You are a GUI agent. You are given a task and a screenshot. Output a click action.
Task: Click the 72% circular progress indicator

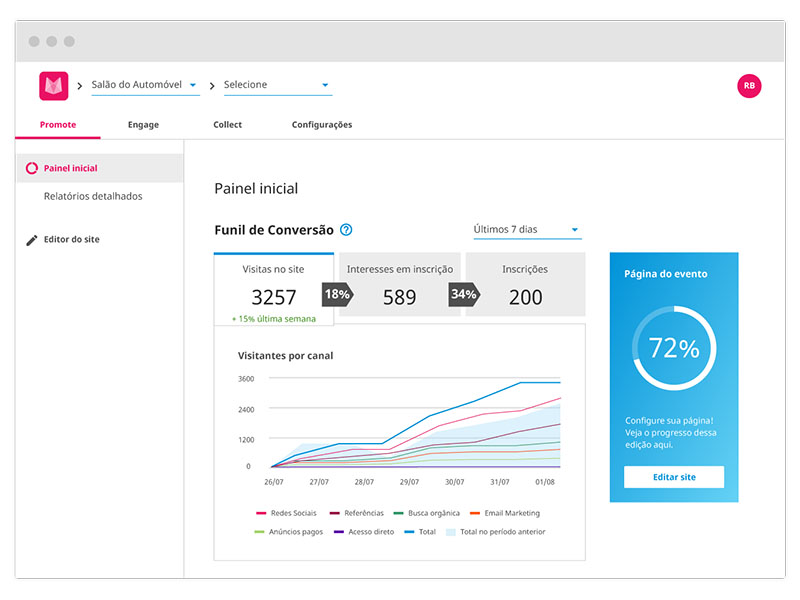(674, 348)
